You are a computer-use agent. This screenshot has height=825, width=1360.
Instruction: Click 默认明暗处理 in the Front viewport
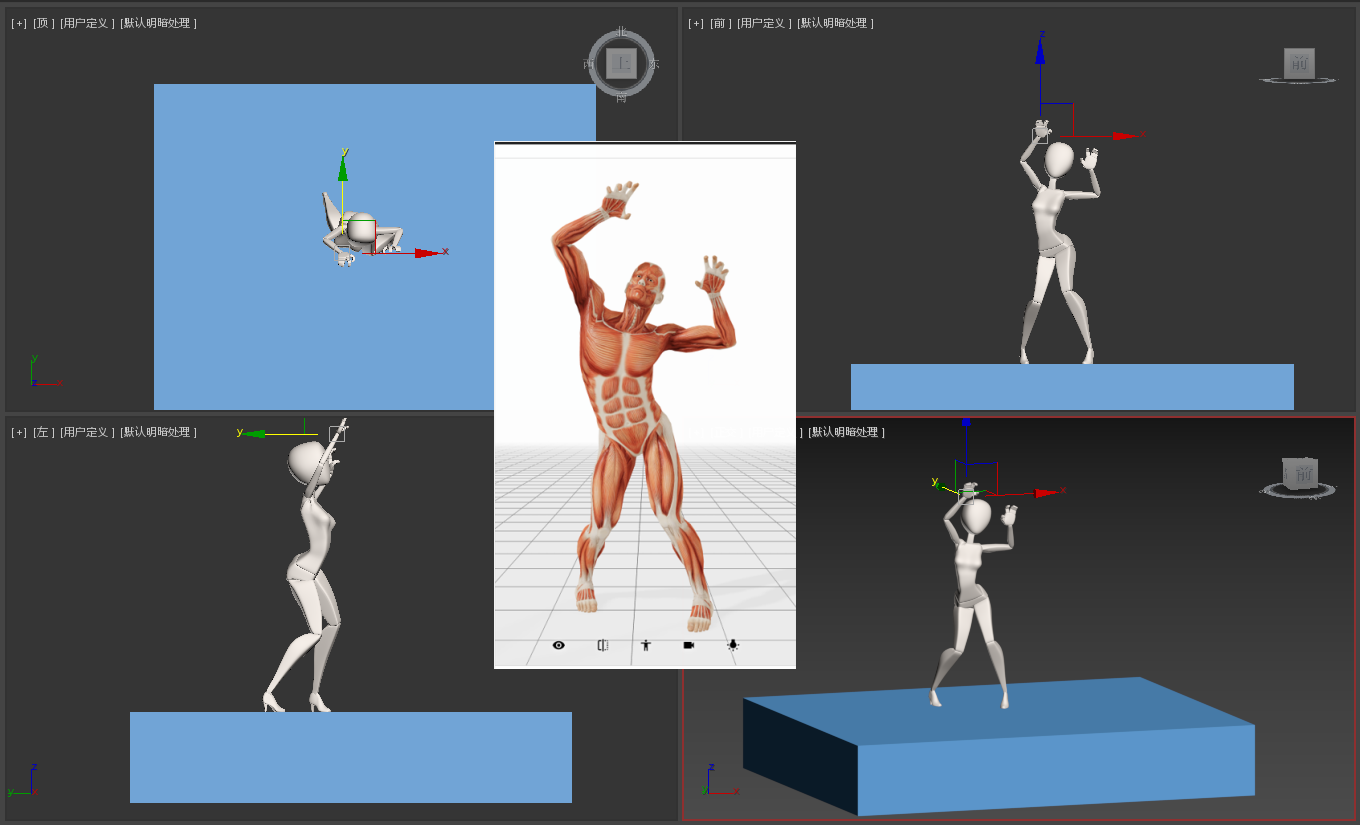coord(835,23)
